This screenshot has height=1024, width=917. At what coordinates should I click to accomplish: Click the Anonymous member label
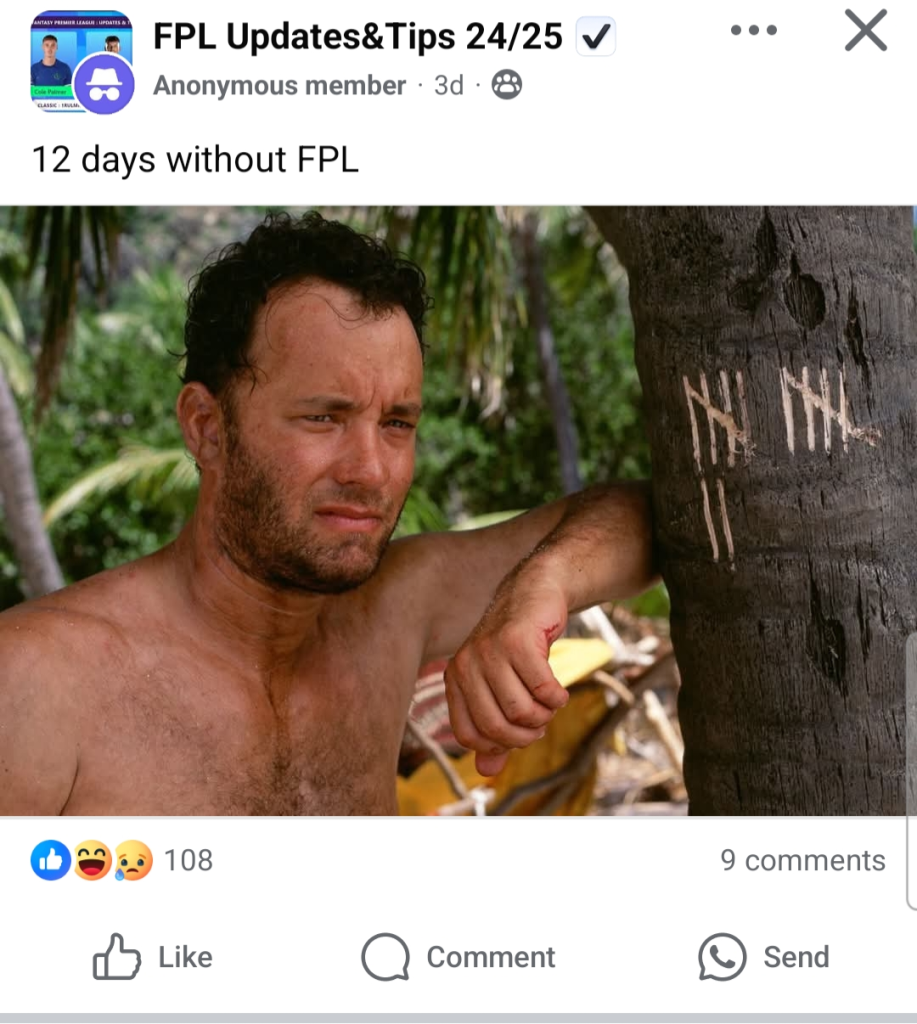point(280,86)
